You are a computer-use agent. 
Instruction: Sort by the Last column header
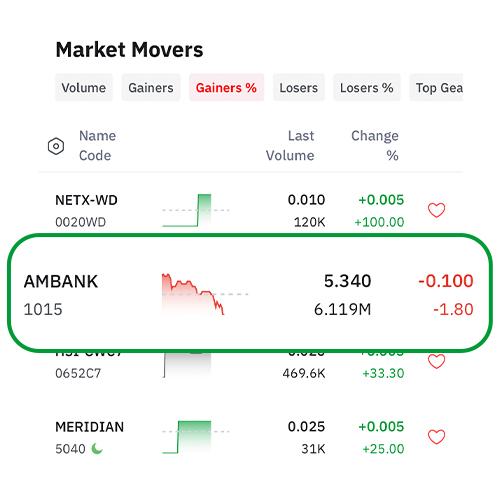[x=301, y=136]
